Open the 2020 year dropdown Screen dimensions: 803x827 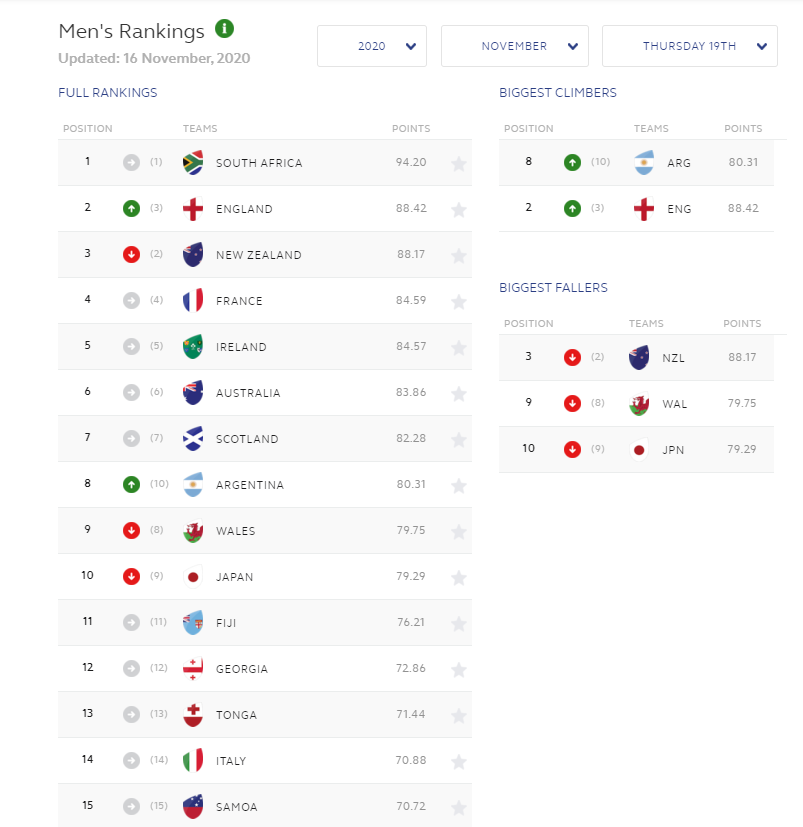point(372,46)
